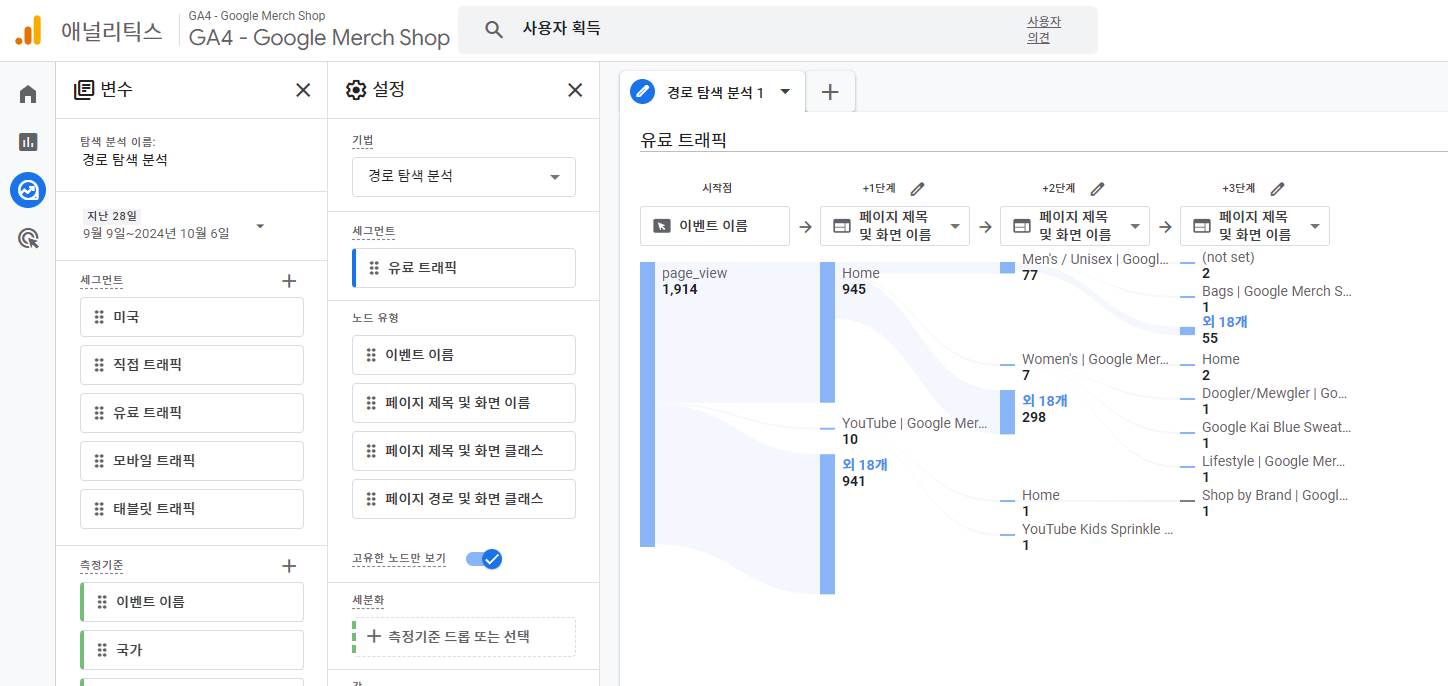Select 페이지 제목 및 화면 클래스 node type

[x=464, y=451]
